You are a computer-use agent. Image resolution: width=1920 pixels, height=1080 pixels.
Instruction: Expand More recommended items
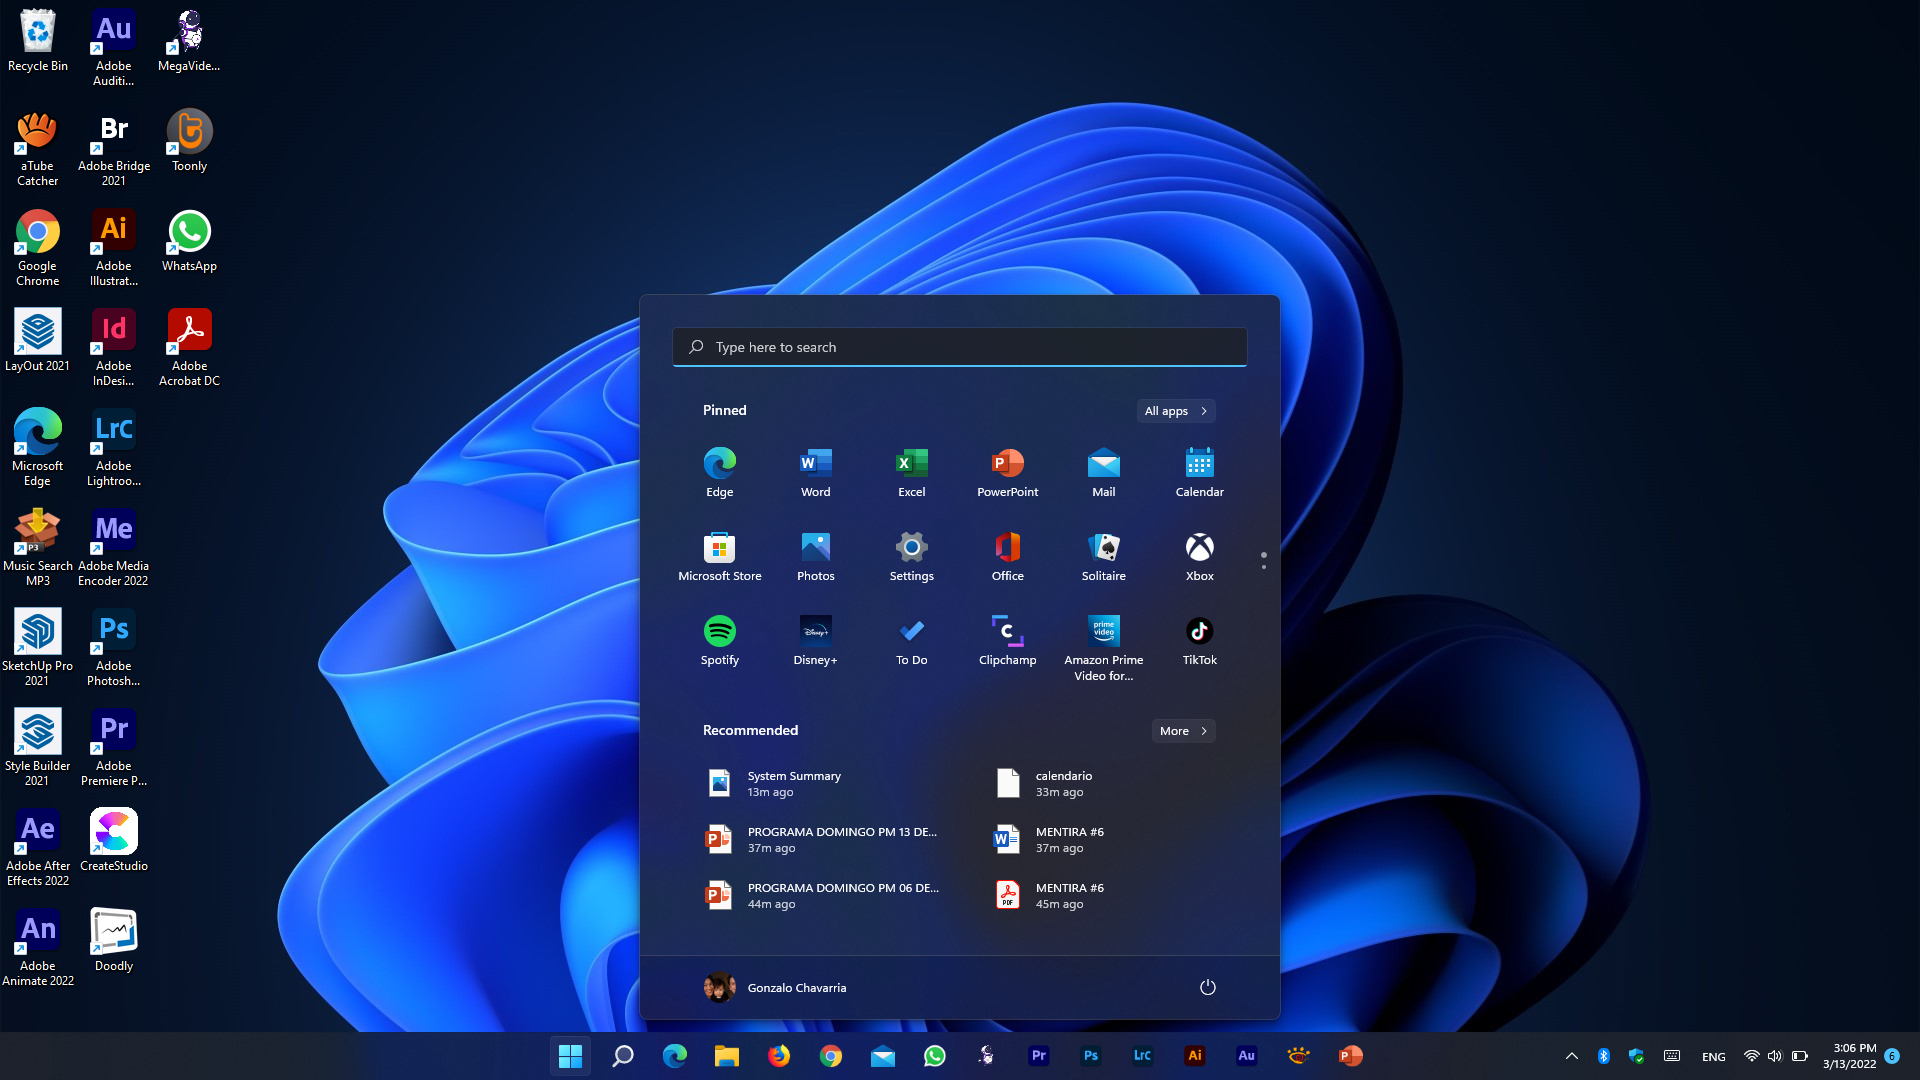[x=1183, y=731]
